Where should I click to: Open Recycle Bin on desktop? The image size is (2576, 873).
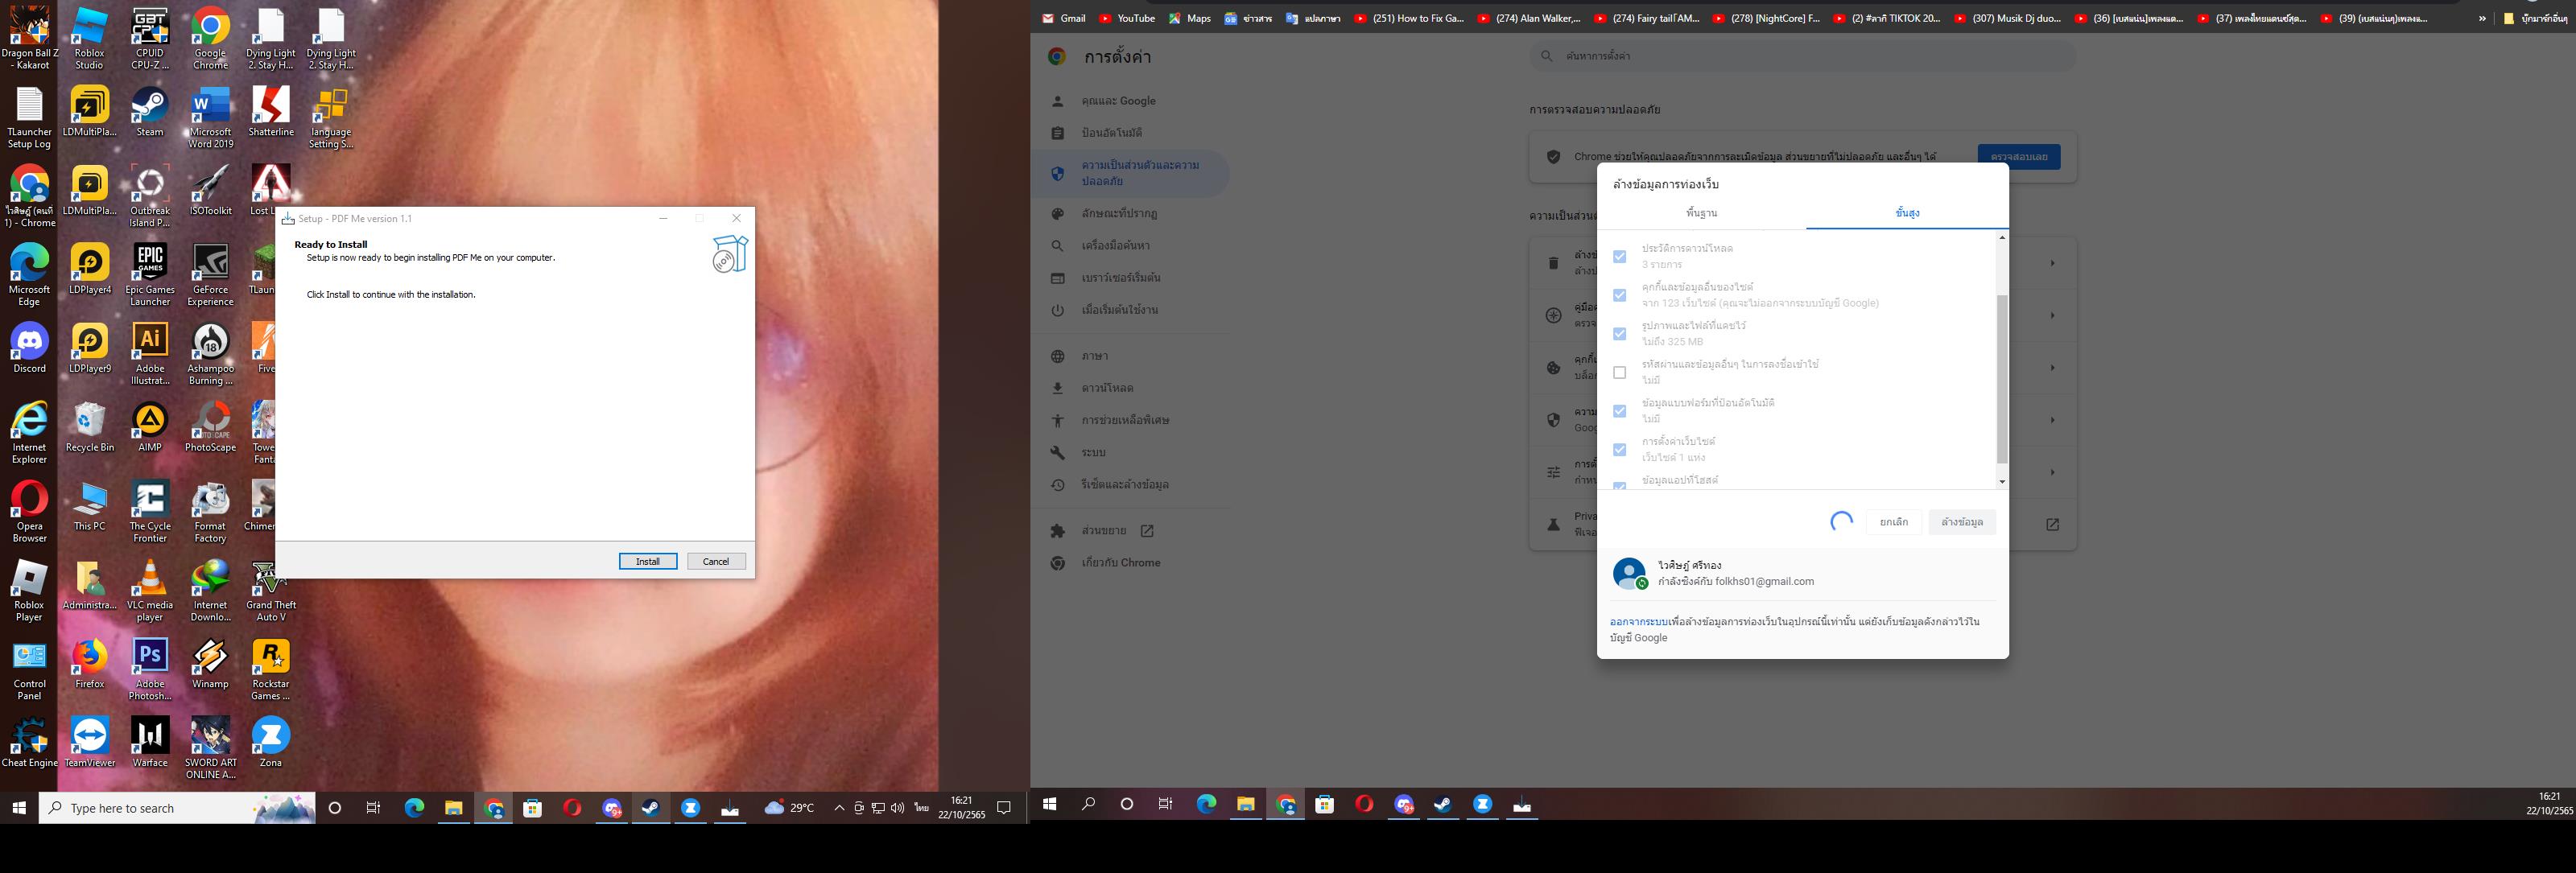tap(89, 422)
